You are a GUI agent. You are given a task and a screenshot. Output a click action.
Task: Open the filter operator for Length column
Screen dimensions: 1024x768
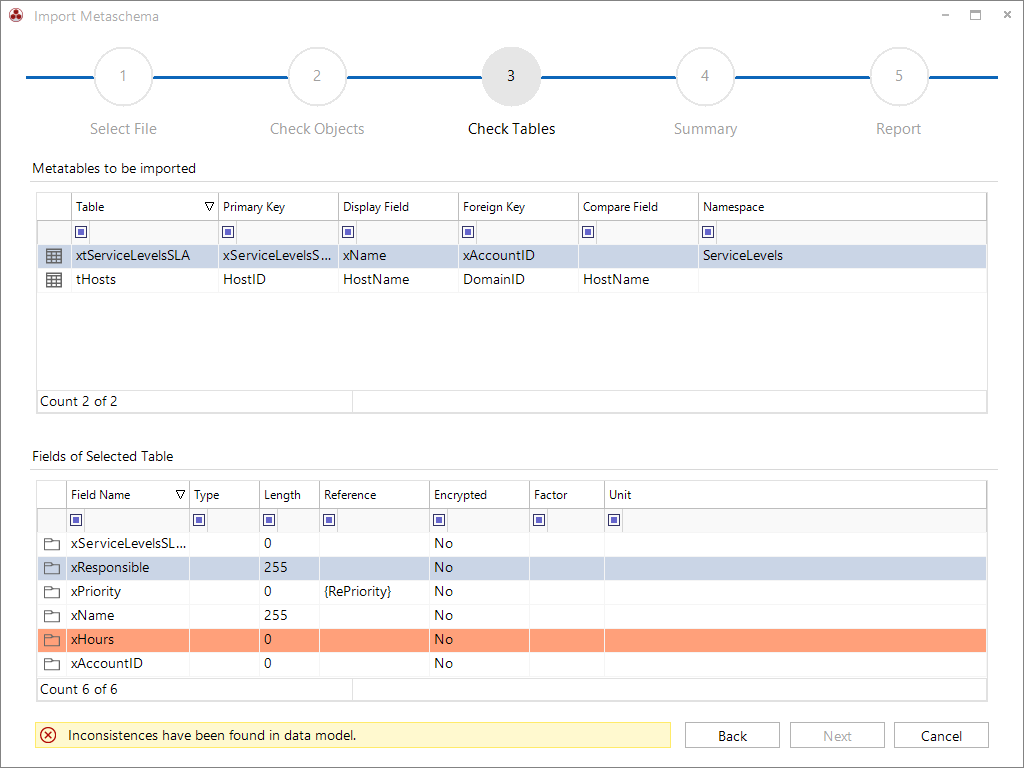click(x=269, y=520)
